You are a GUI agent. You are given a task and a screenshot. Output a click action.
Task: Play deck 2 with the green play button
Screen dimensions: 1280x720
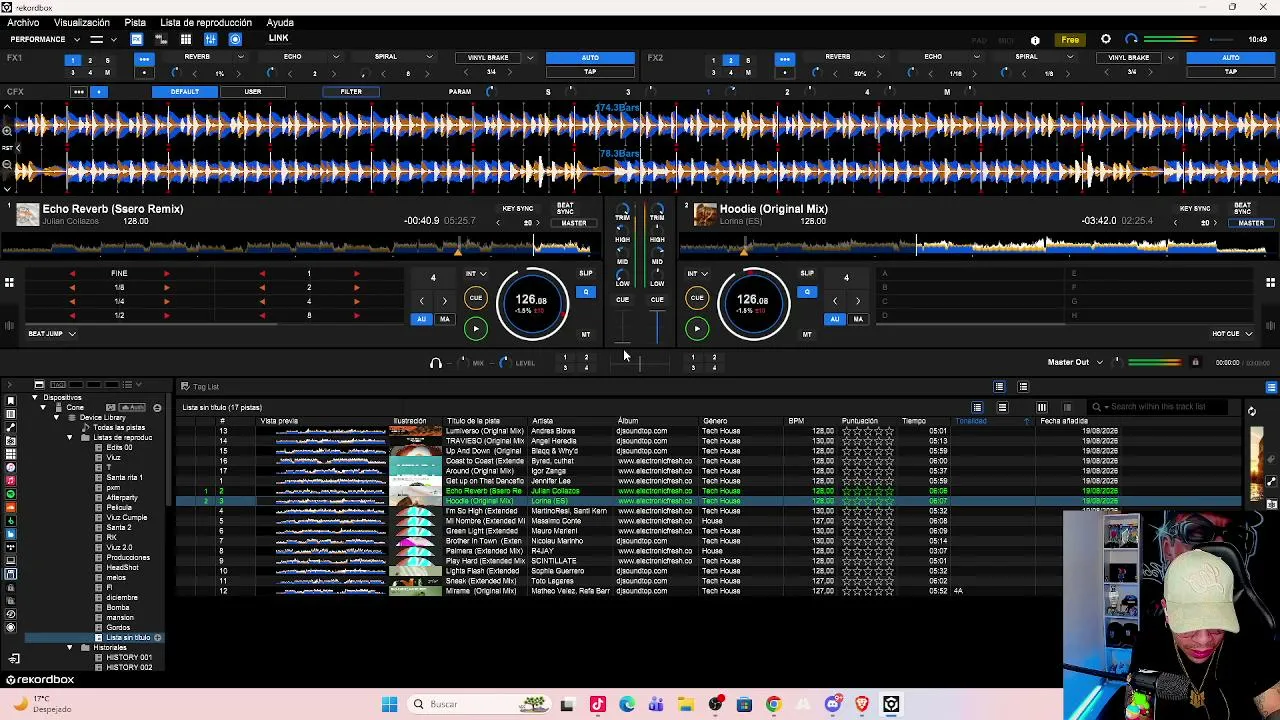(x=697, y=328)
